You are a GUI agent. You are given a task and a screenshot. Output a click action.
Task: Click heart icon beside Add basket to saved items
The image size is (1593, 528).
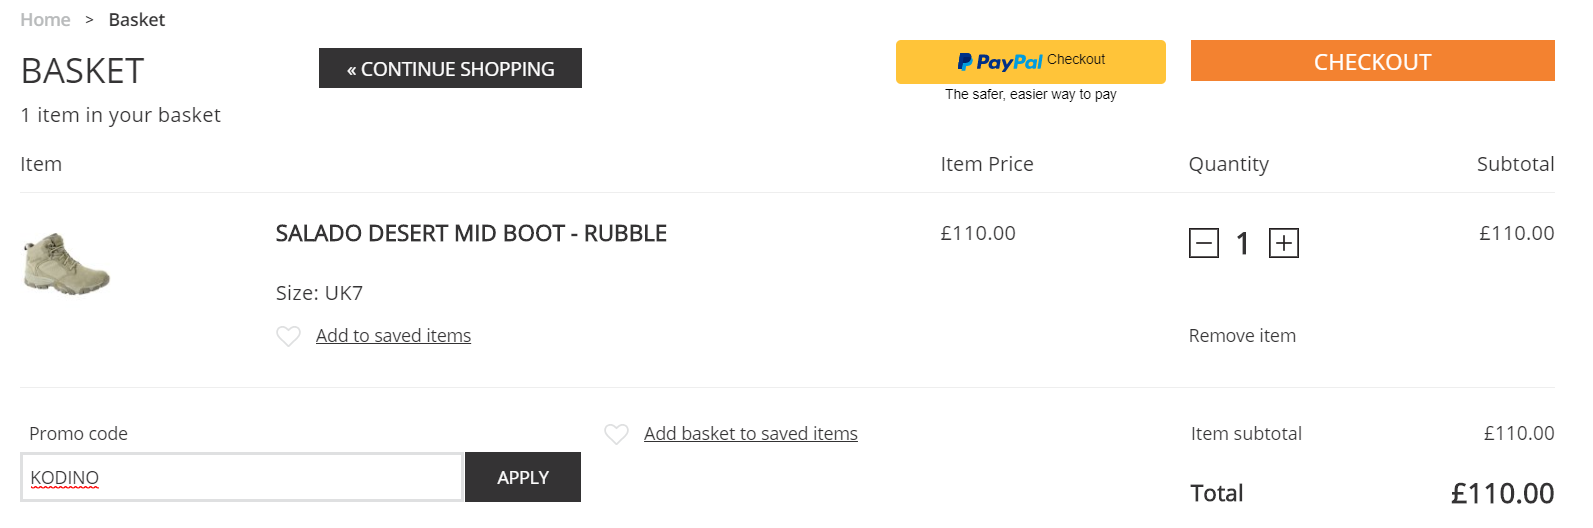pyautogui.click(x=616, y=434)
